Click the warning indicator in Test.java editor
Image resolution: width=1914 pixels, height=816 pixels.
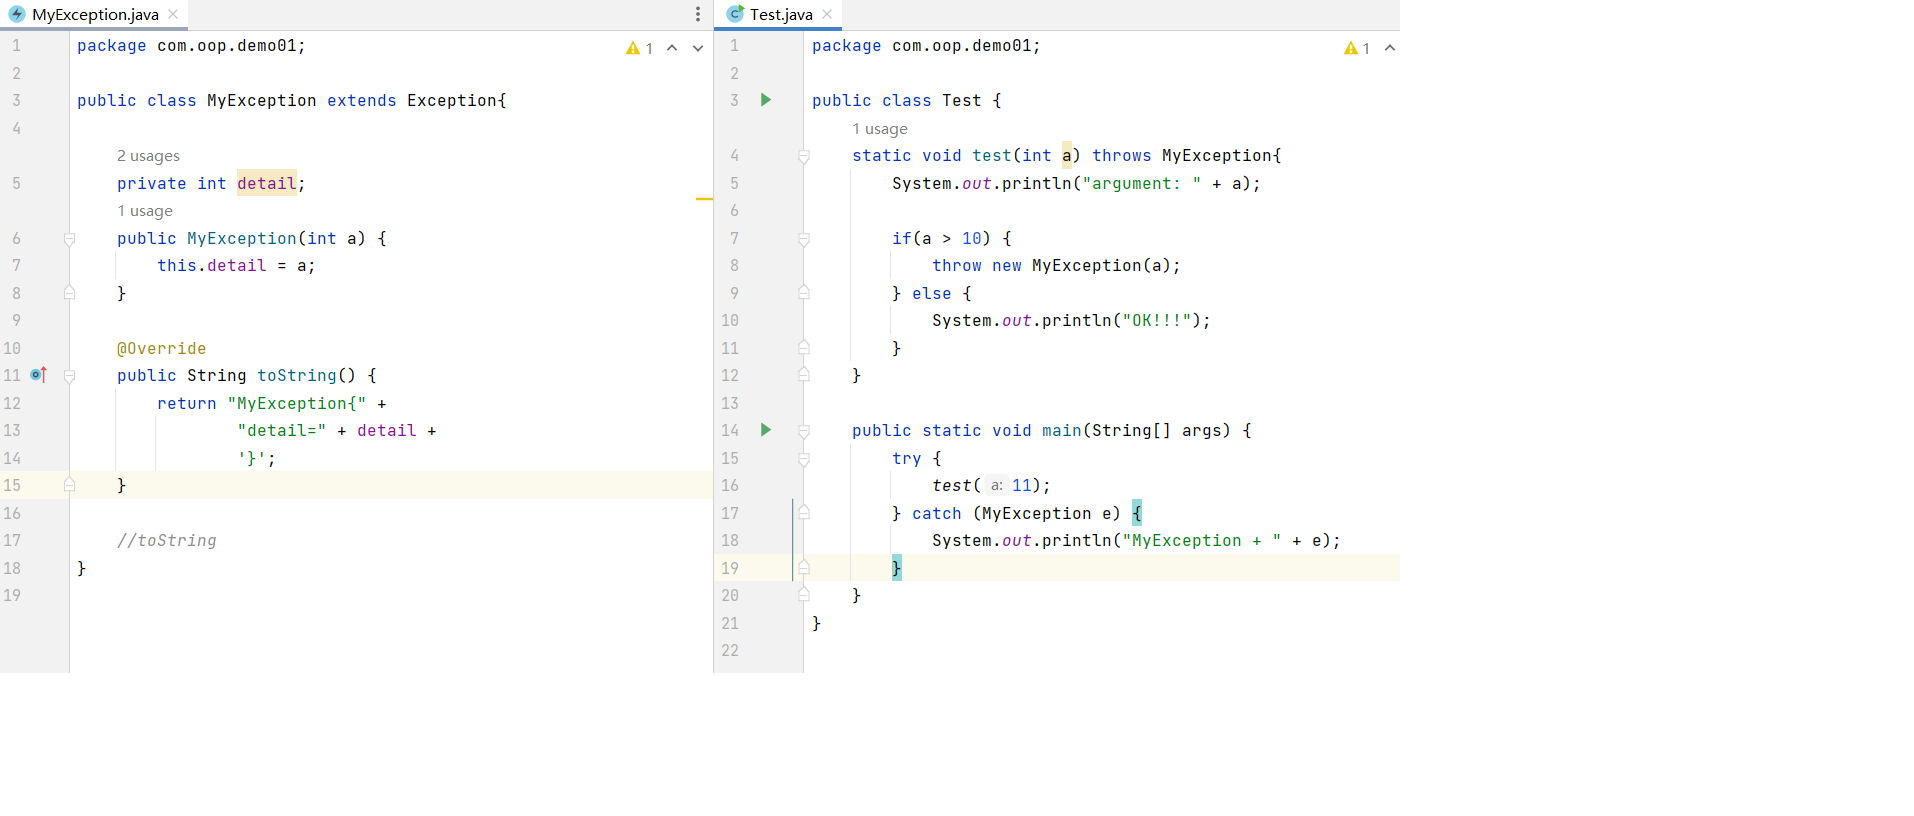(1358, 48)
